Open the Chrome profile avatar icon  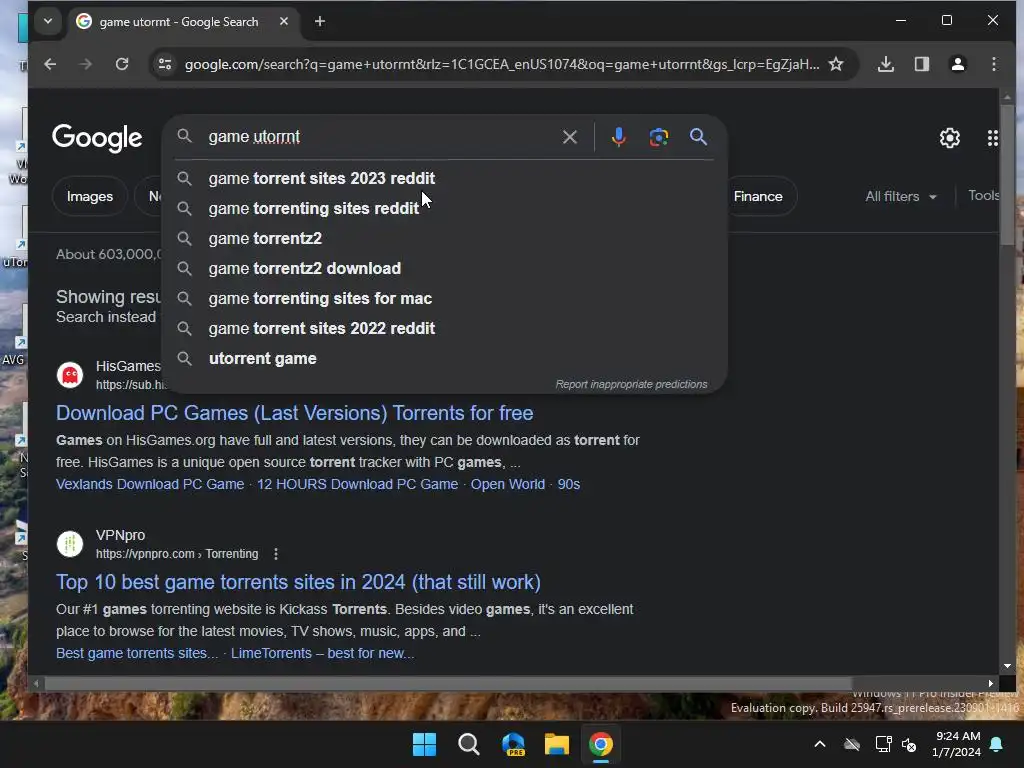click(x=957, y=64)
